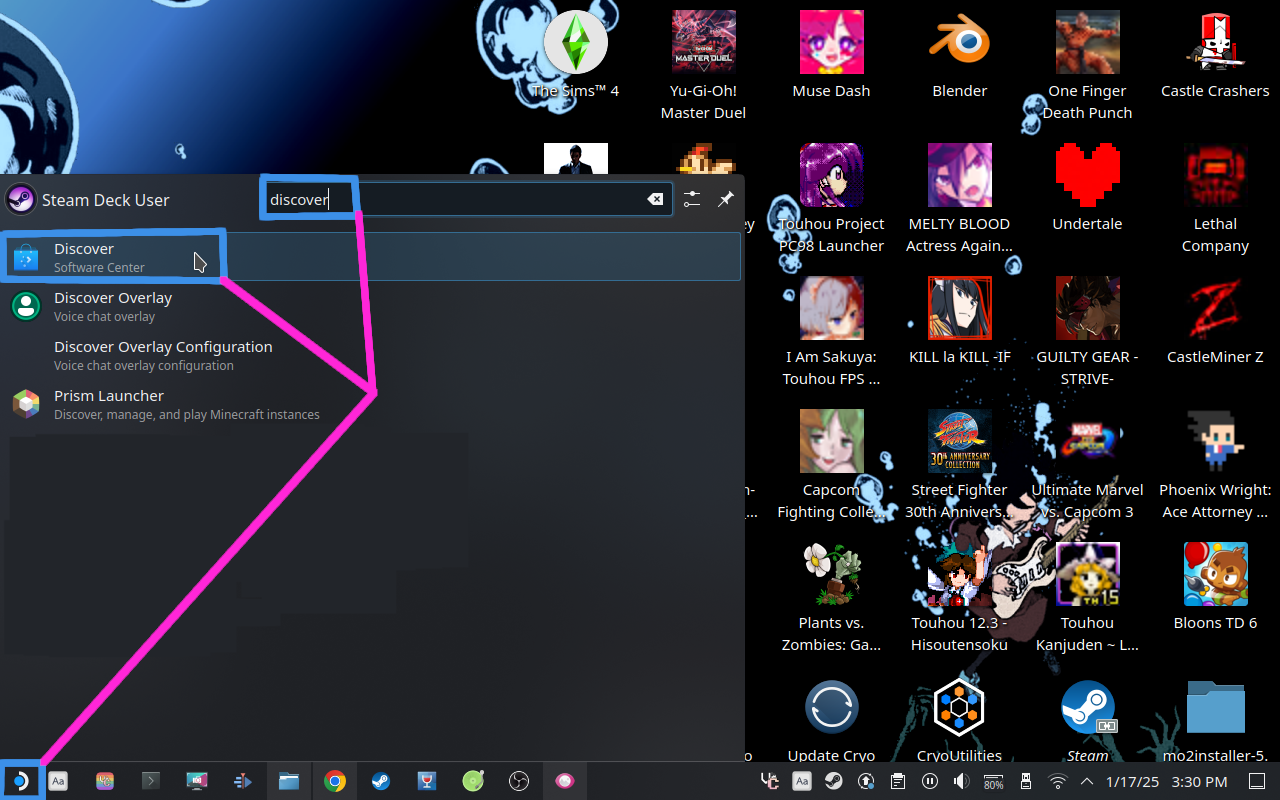Screen dimensions: 1280x800
Task: Open the Wi-Fi network tray icon
Action: coord(1057,781)
